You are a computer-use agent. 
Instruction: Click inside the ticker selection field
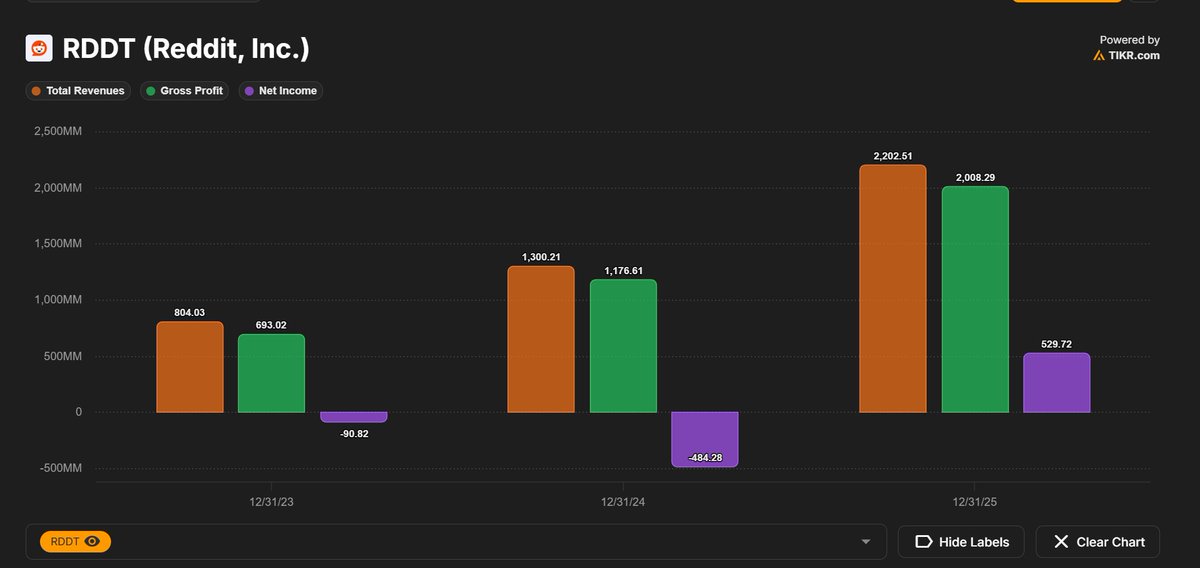point(456,542)
